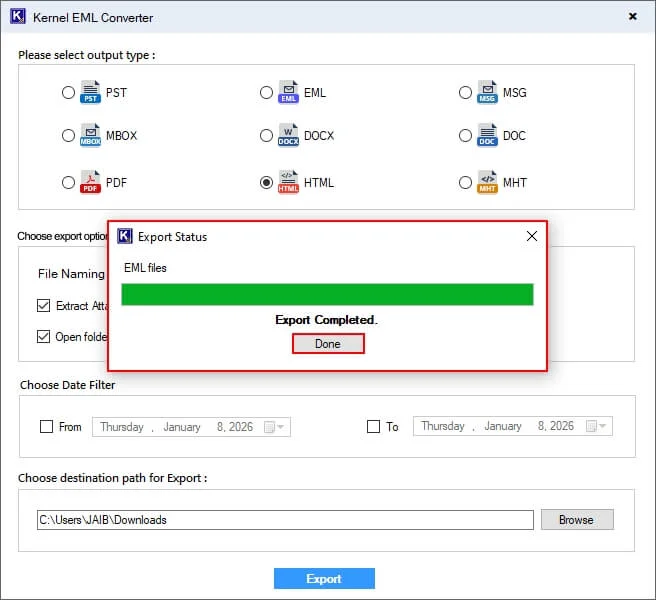
Task: Open the To date calendar dropdown
Action: 596,426
